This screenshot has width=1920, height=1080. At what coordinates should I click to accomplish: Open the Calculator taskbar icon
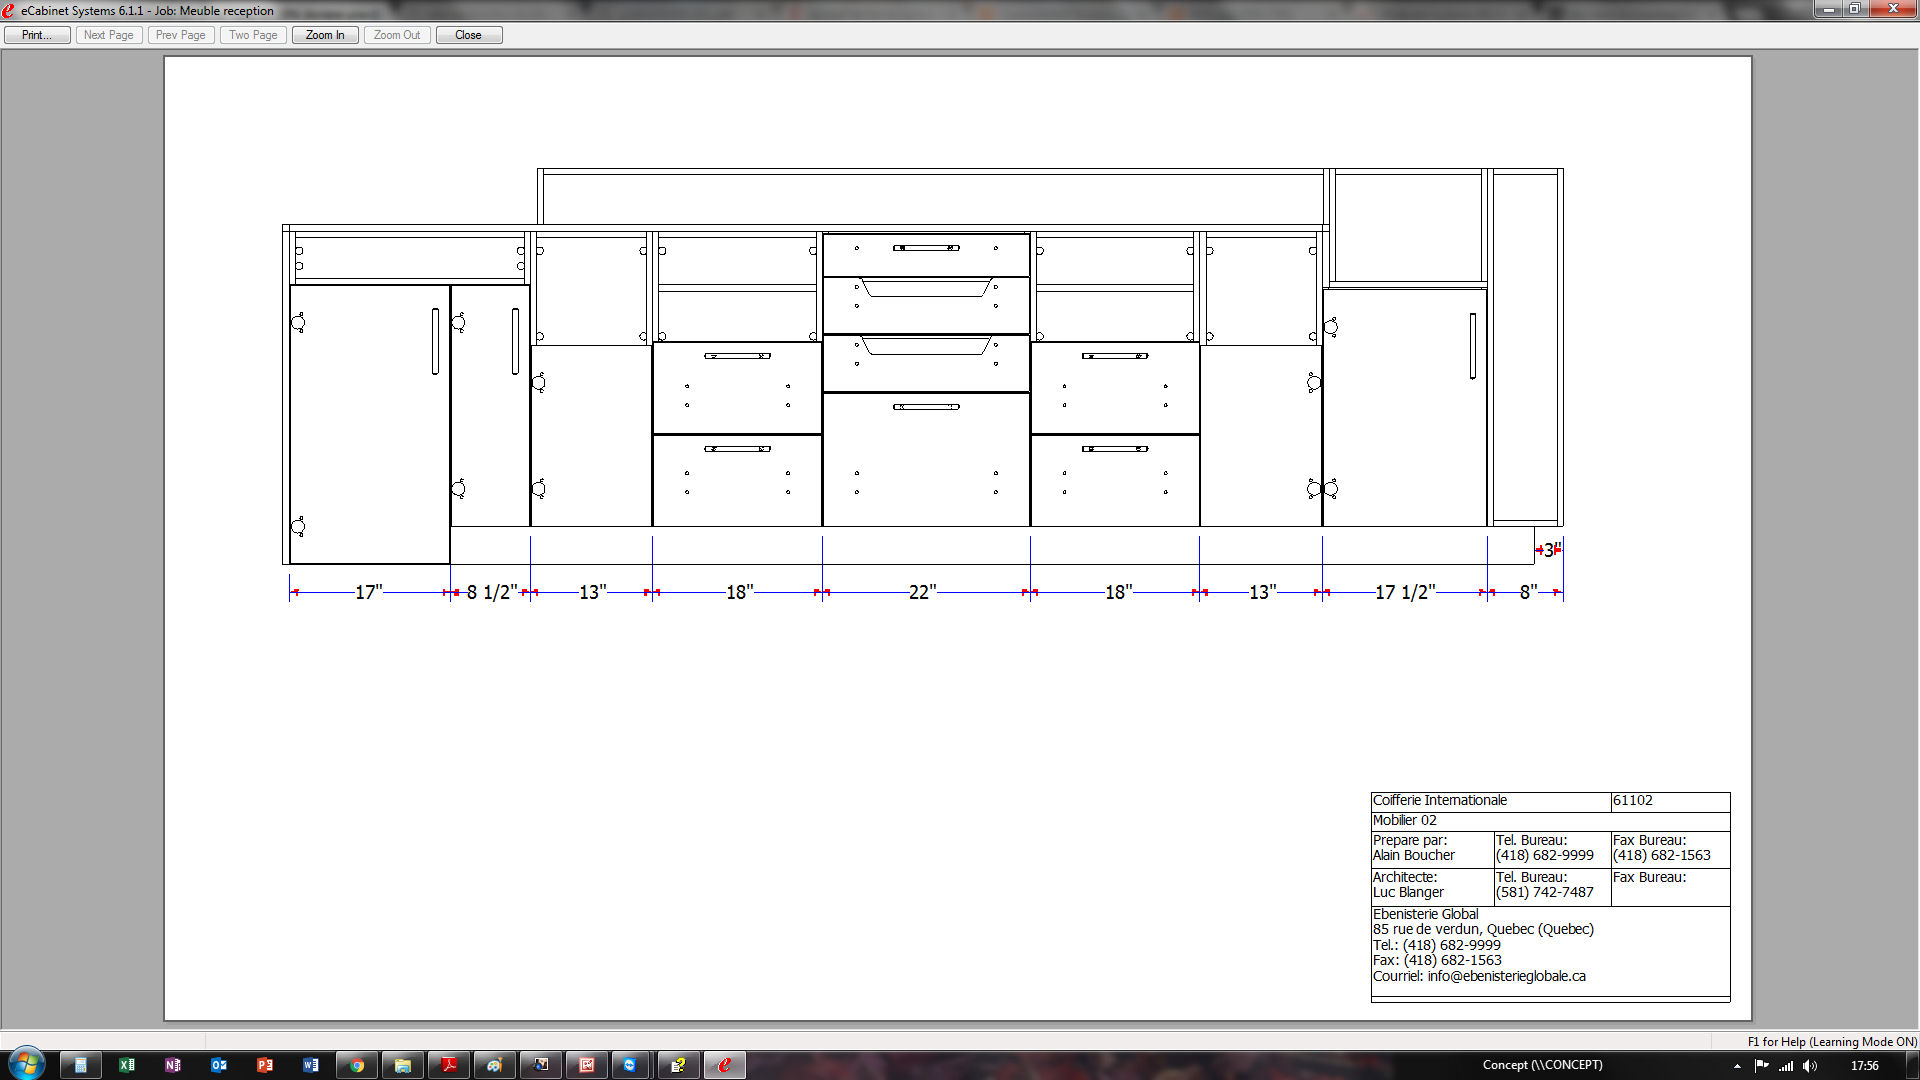click(81, 1065)
